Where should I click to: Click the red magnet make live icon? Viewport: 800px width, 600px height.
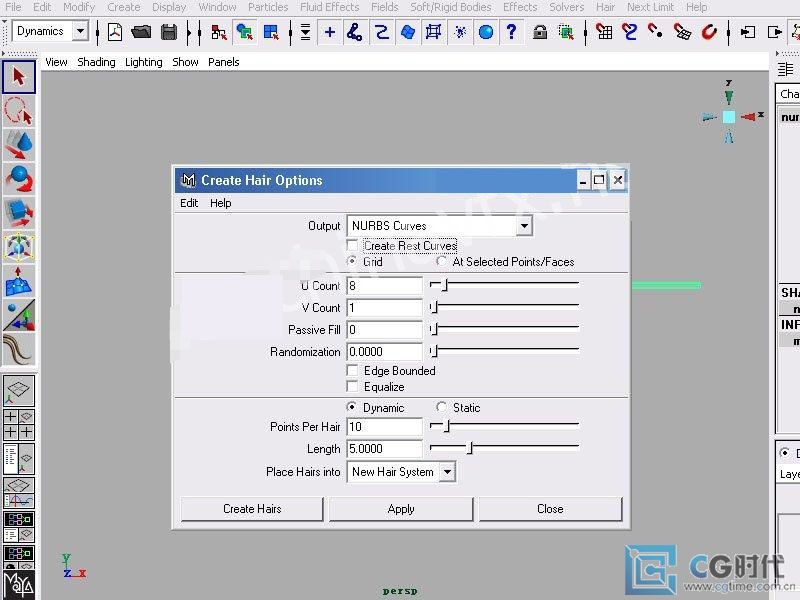coord(709,33)
